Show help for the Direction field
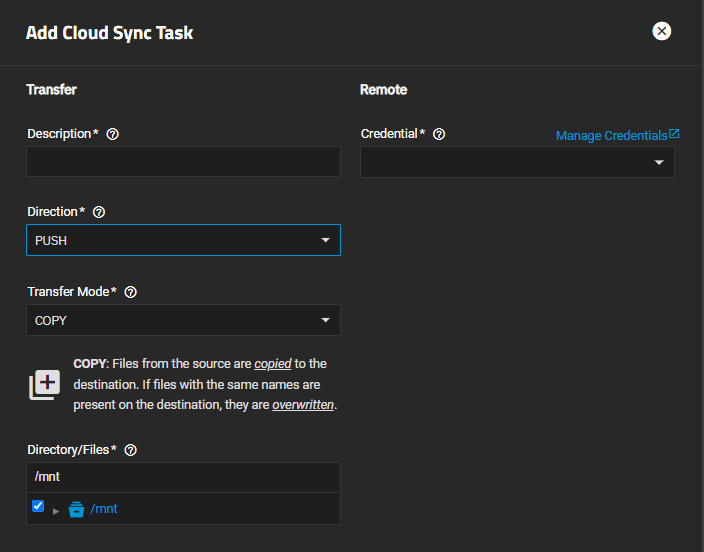The image size is (704, 552). pyautogui.click(x=98, y=212)
